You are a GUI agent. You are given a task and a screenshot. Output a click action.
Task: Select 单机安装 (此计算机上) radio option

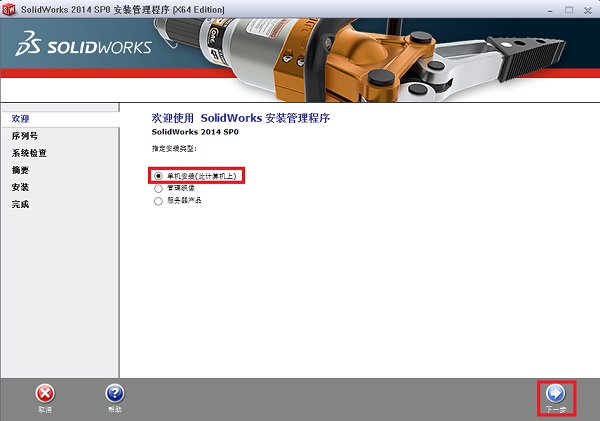[x=158, y=175]
